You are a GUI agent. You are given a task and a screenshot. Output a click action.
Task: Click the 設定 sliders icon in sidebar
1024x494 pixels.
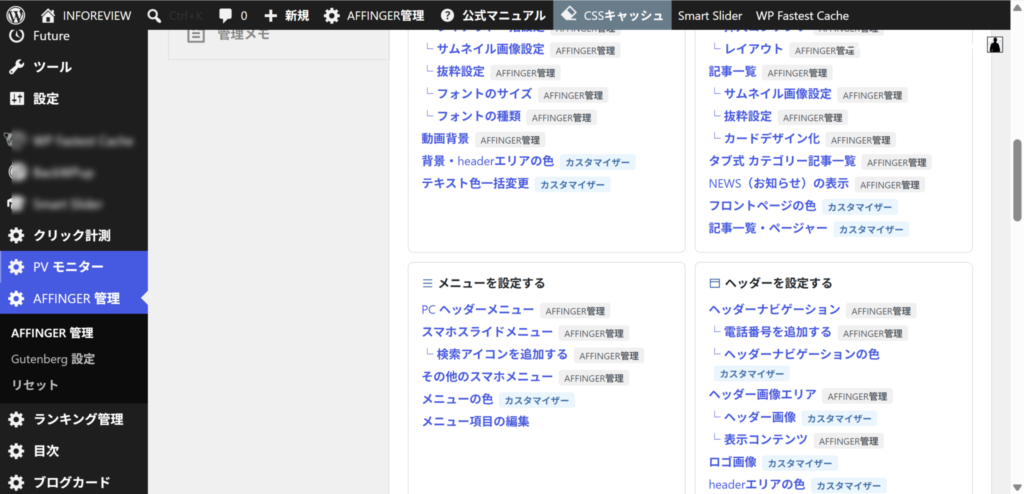point(17,99)
